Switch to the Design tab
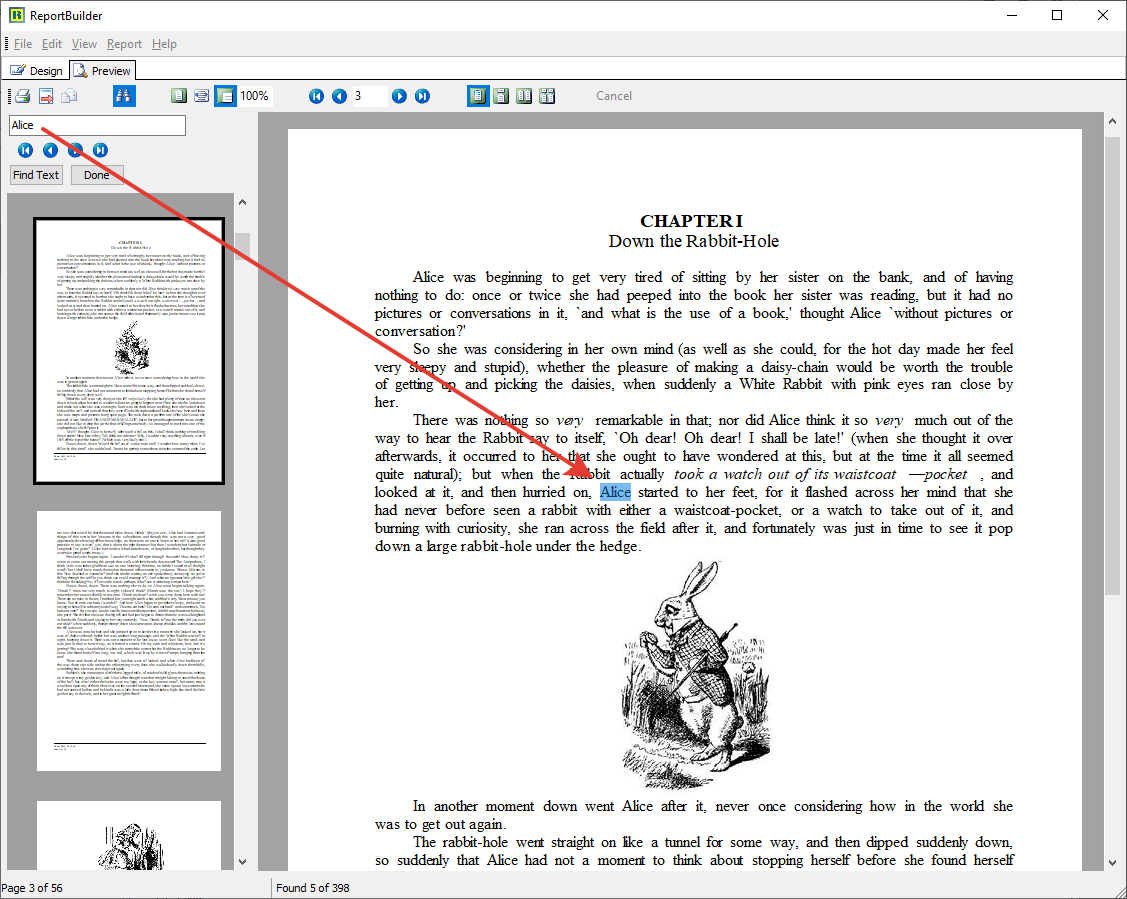The image size is (1127, 899). point(36,70)
